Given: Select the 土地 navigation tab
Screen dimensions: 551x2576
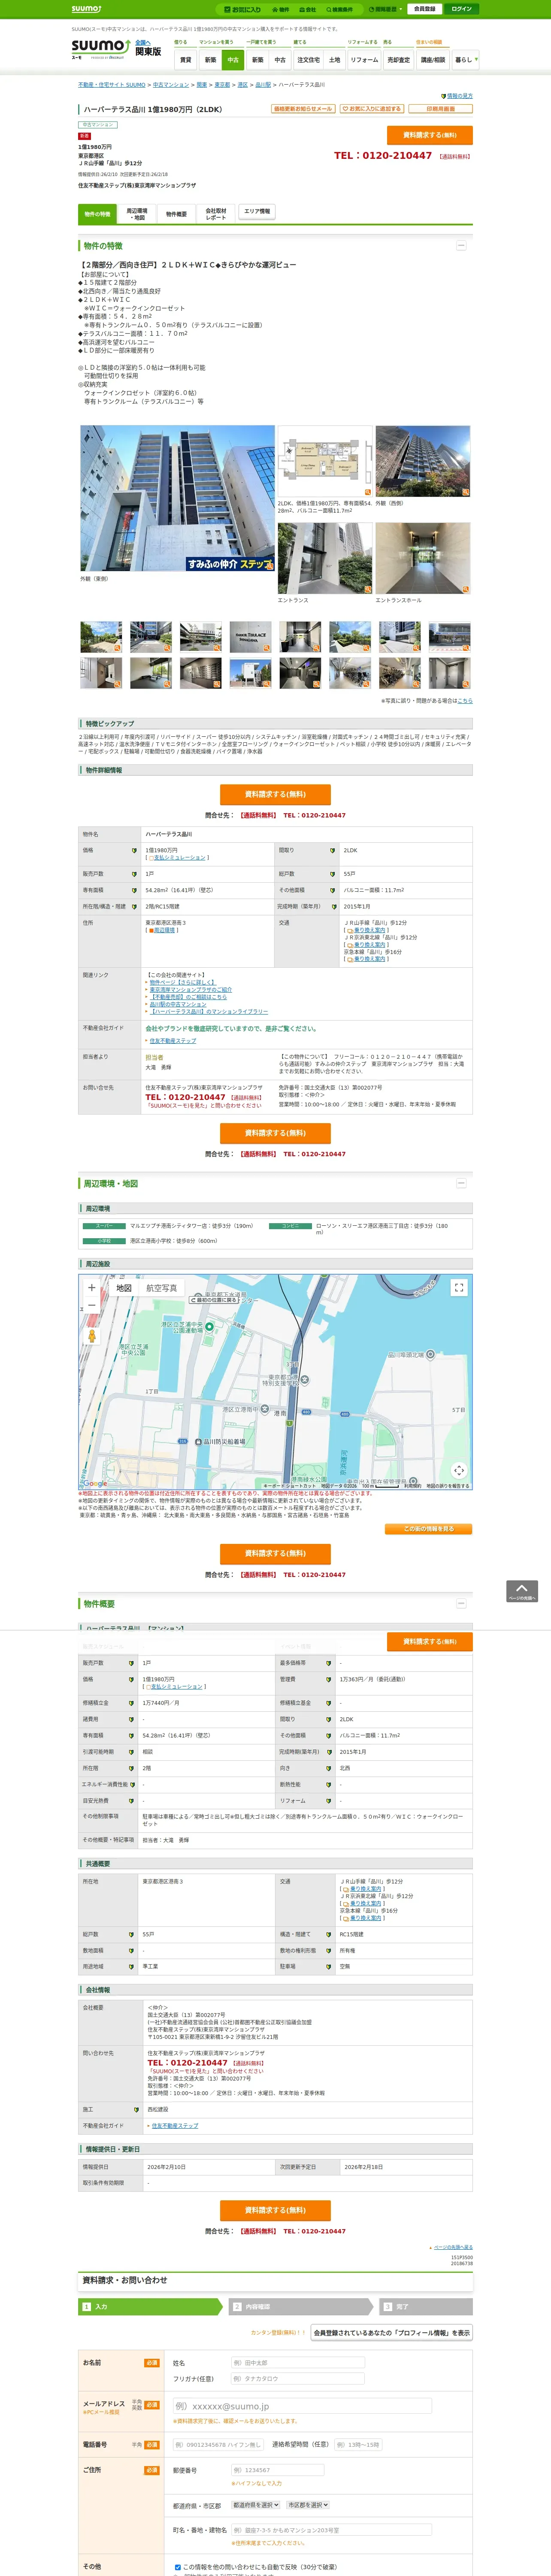Looking at the screenshot, I should (x=334, y=60).
